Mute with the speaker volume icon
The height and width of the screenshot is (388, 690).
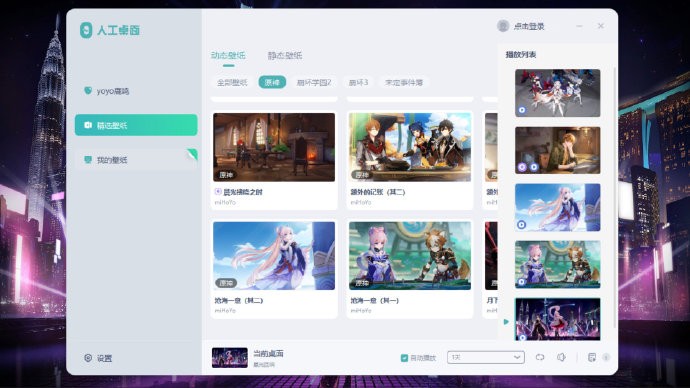562,357
